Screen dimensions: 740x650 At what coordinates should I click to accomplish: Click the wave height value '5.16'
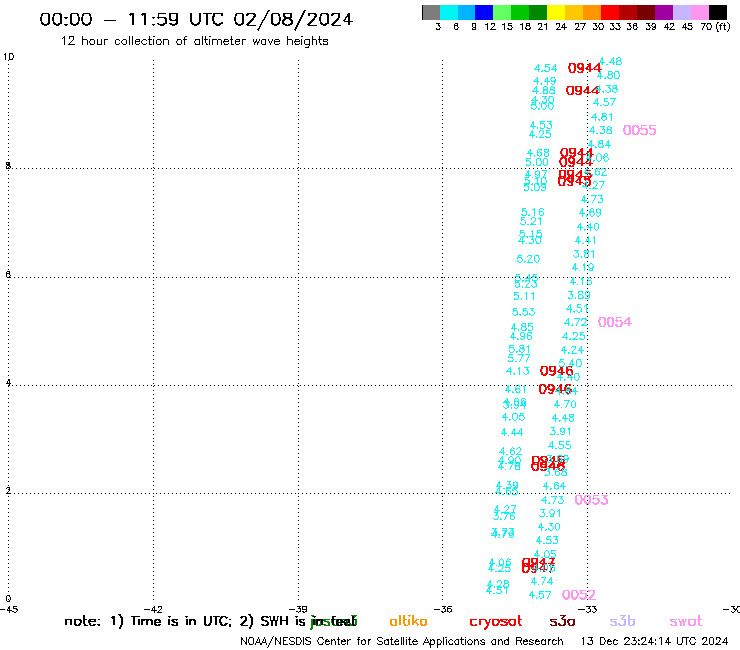pyautogui.click(x=532, y=212)
